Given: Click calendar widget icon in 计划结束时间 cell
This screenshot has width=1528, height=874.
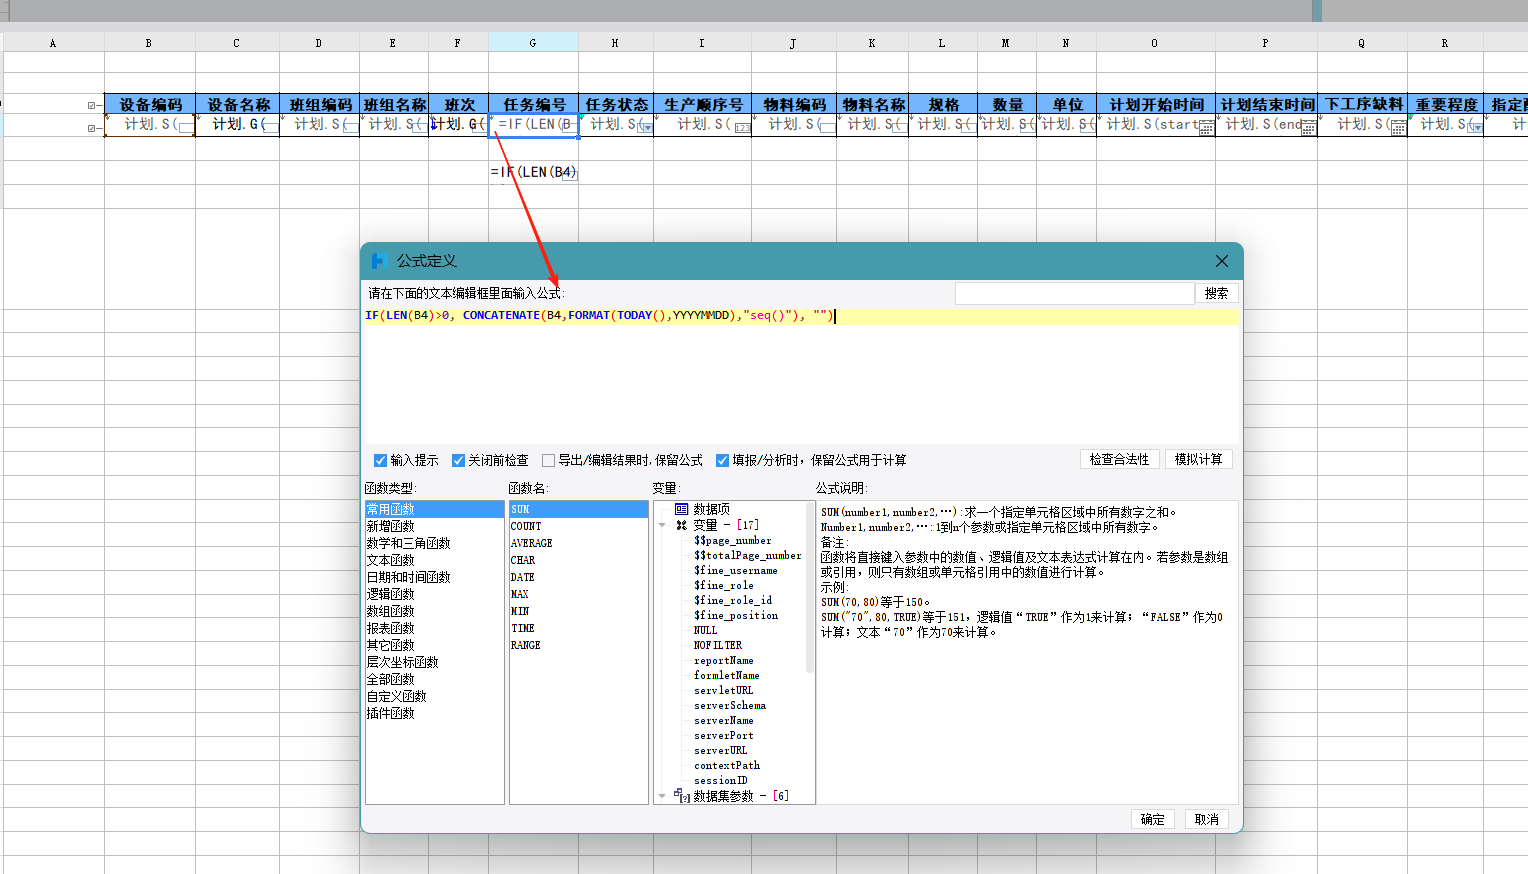Looking at the screenshot, I should pyautogui.click(x=1308, y=128).
